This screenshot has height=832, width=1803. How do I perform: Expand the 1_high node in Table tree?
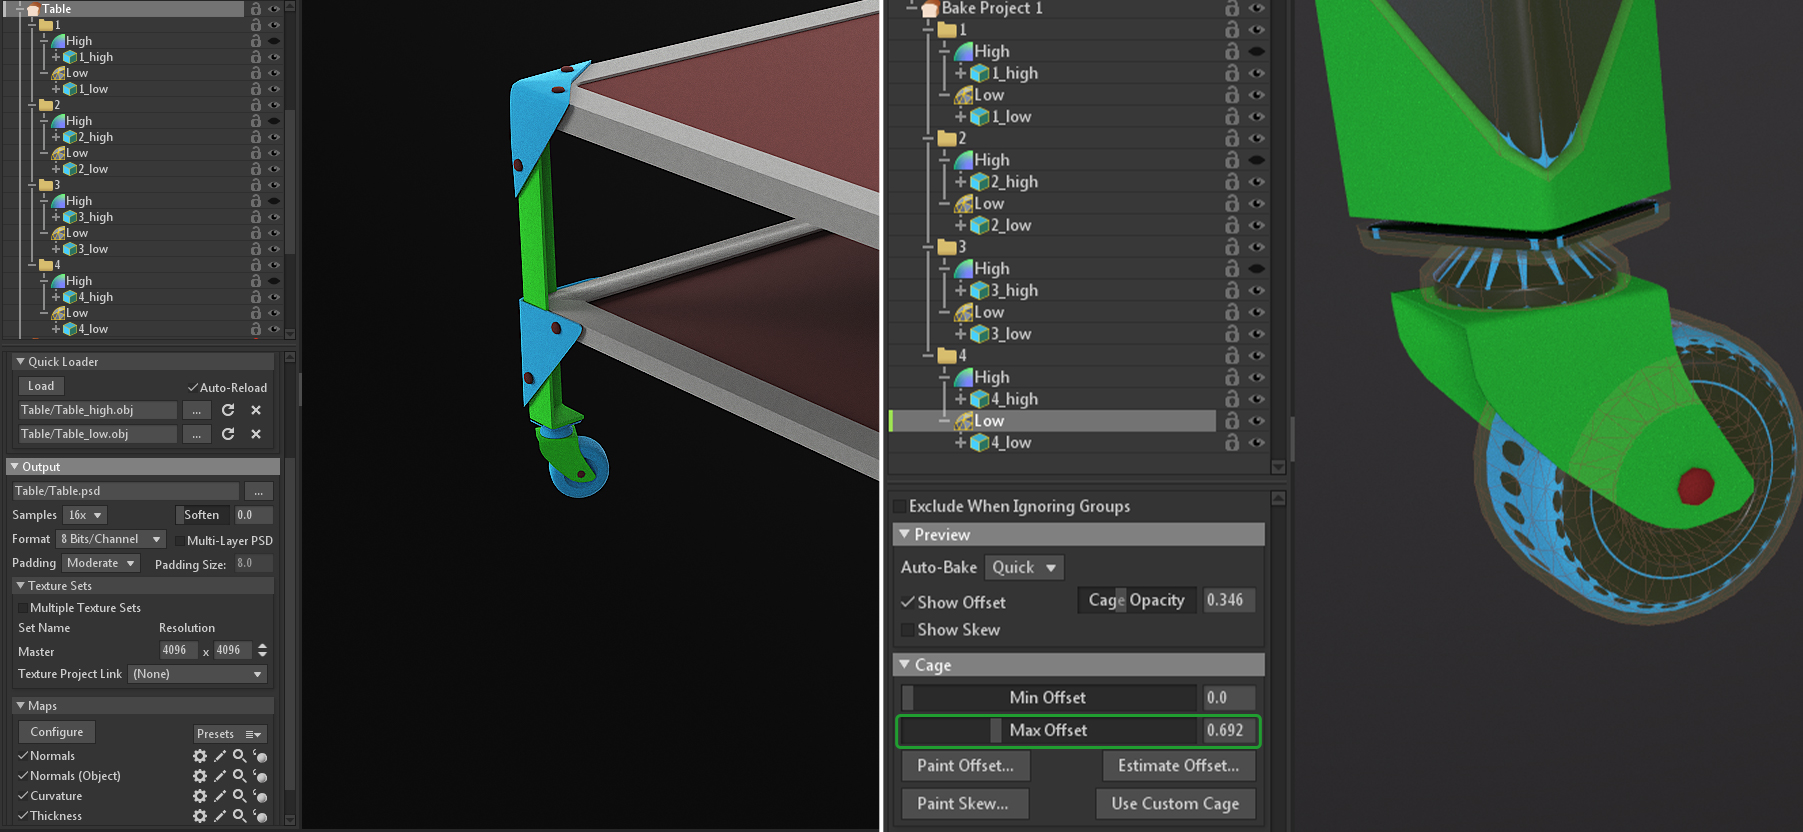[56, 57]
